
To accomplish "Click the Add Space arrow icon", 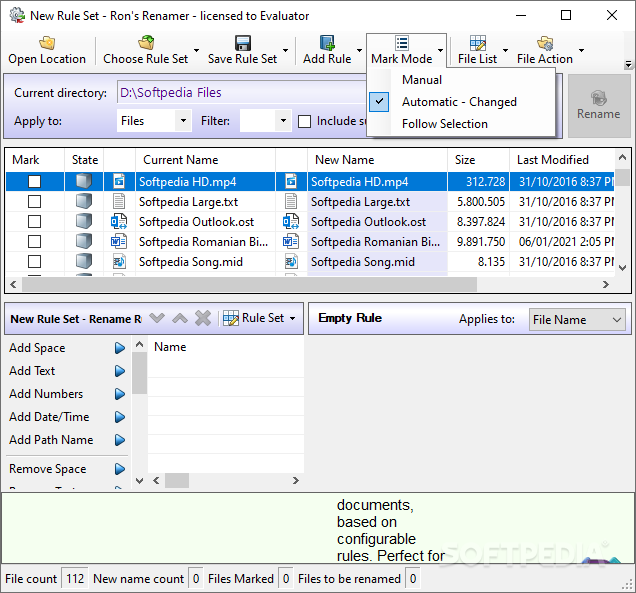I will click(x=120, y=348).
